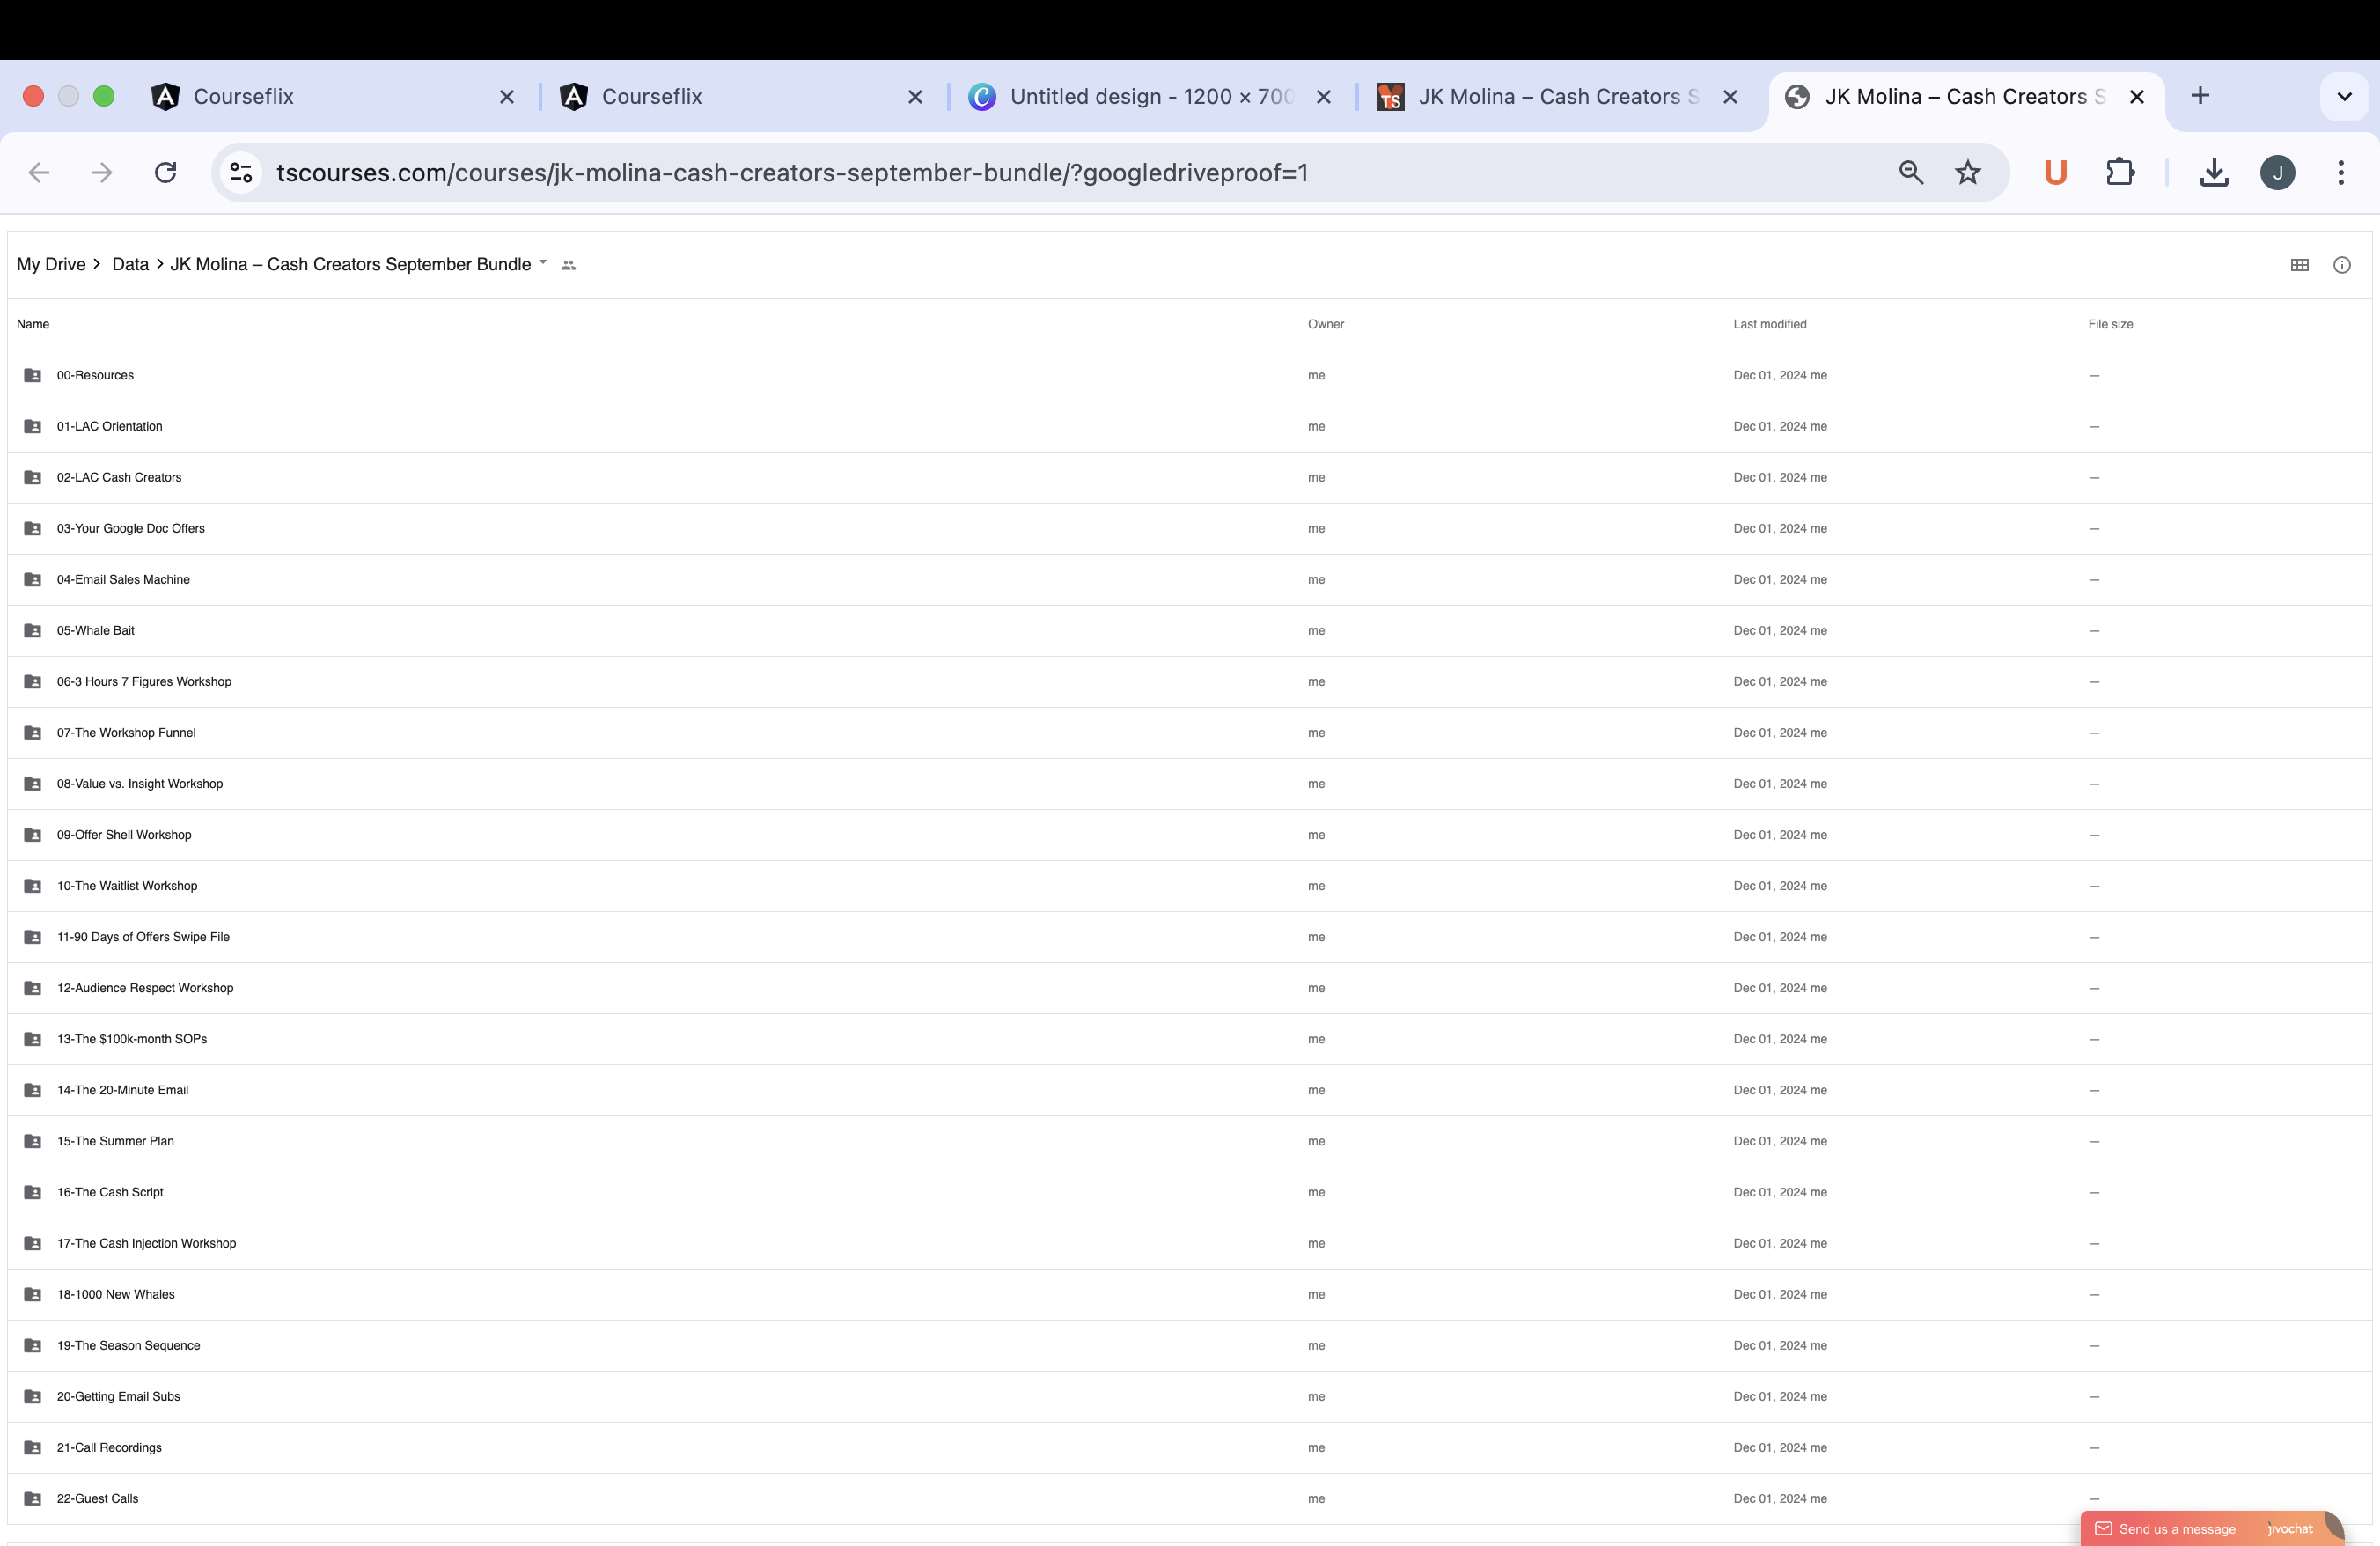Open the 00-Resources folder

1189,376
